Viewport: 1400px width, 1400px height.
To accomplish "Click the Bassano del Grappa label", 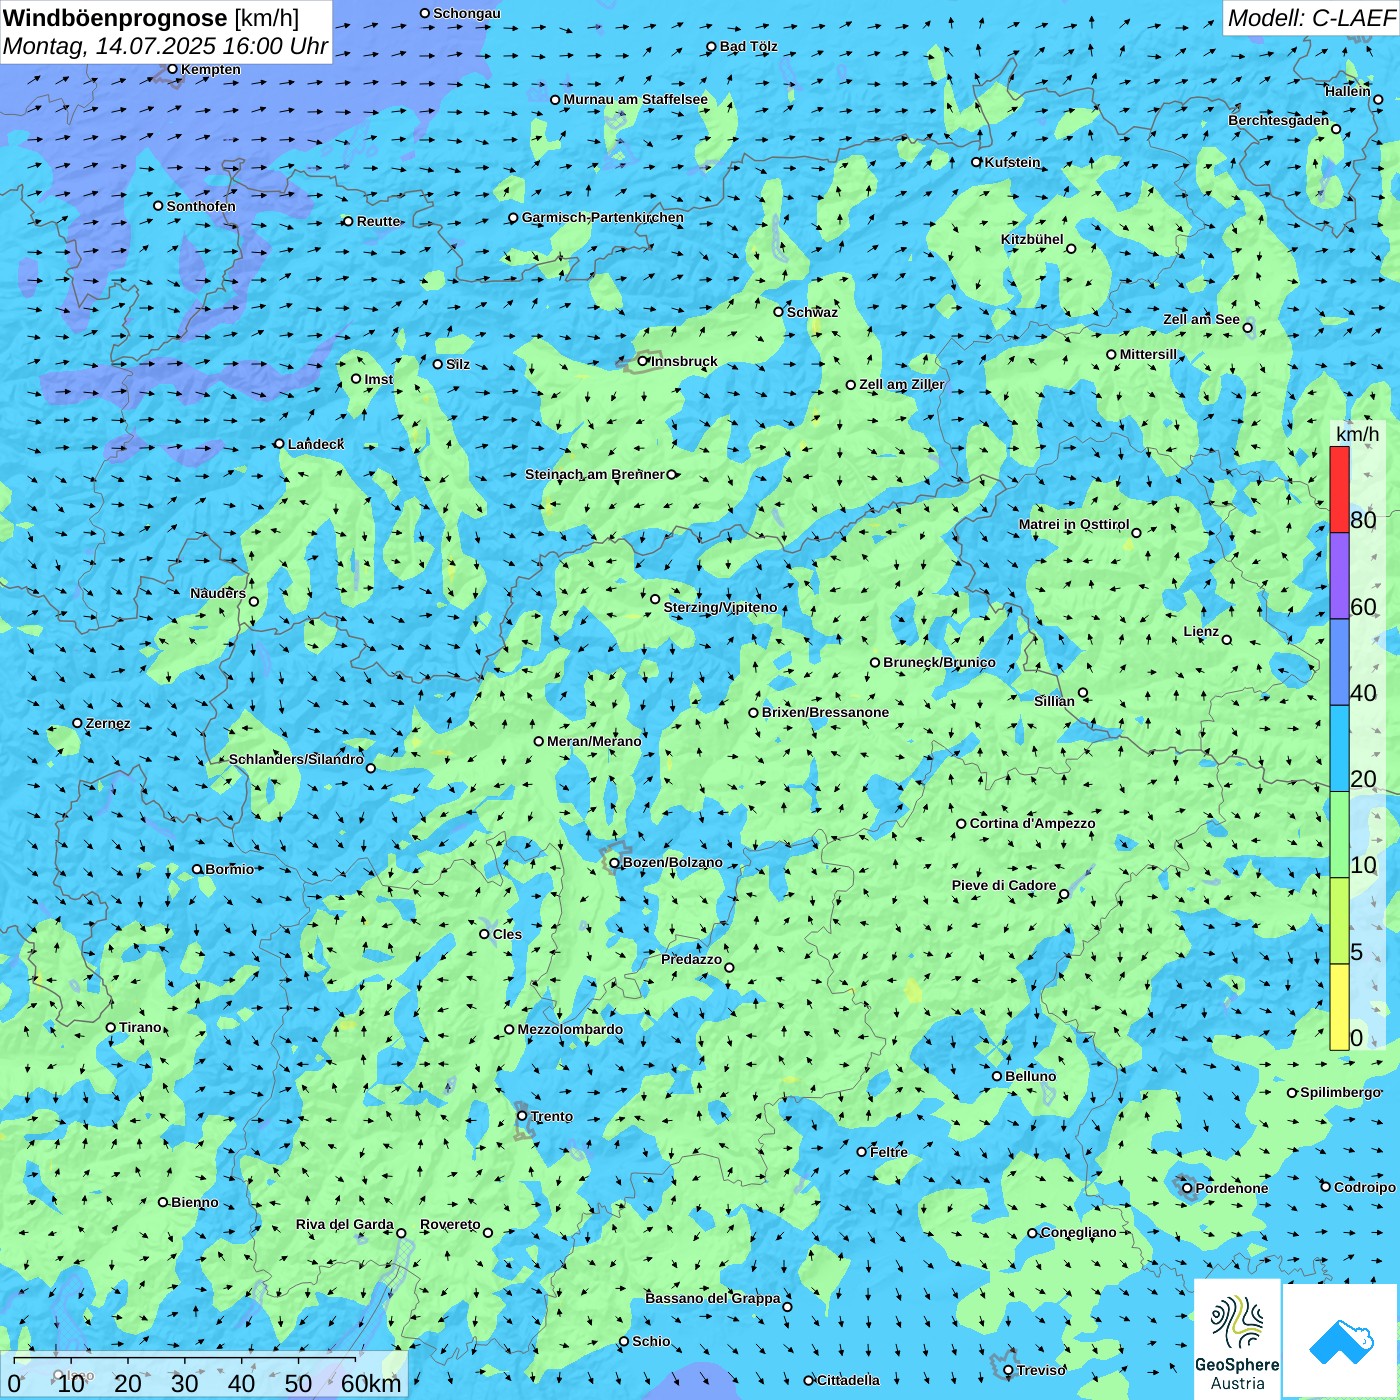I will coord(713,1298).
